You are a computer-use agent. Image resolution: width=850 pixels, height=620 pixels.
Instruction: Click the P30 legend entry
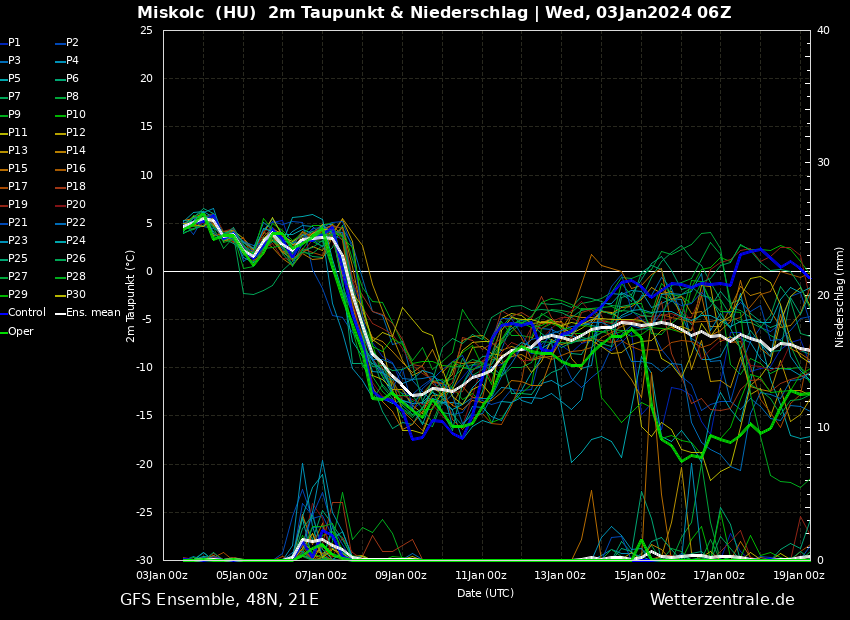[75, 295]
